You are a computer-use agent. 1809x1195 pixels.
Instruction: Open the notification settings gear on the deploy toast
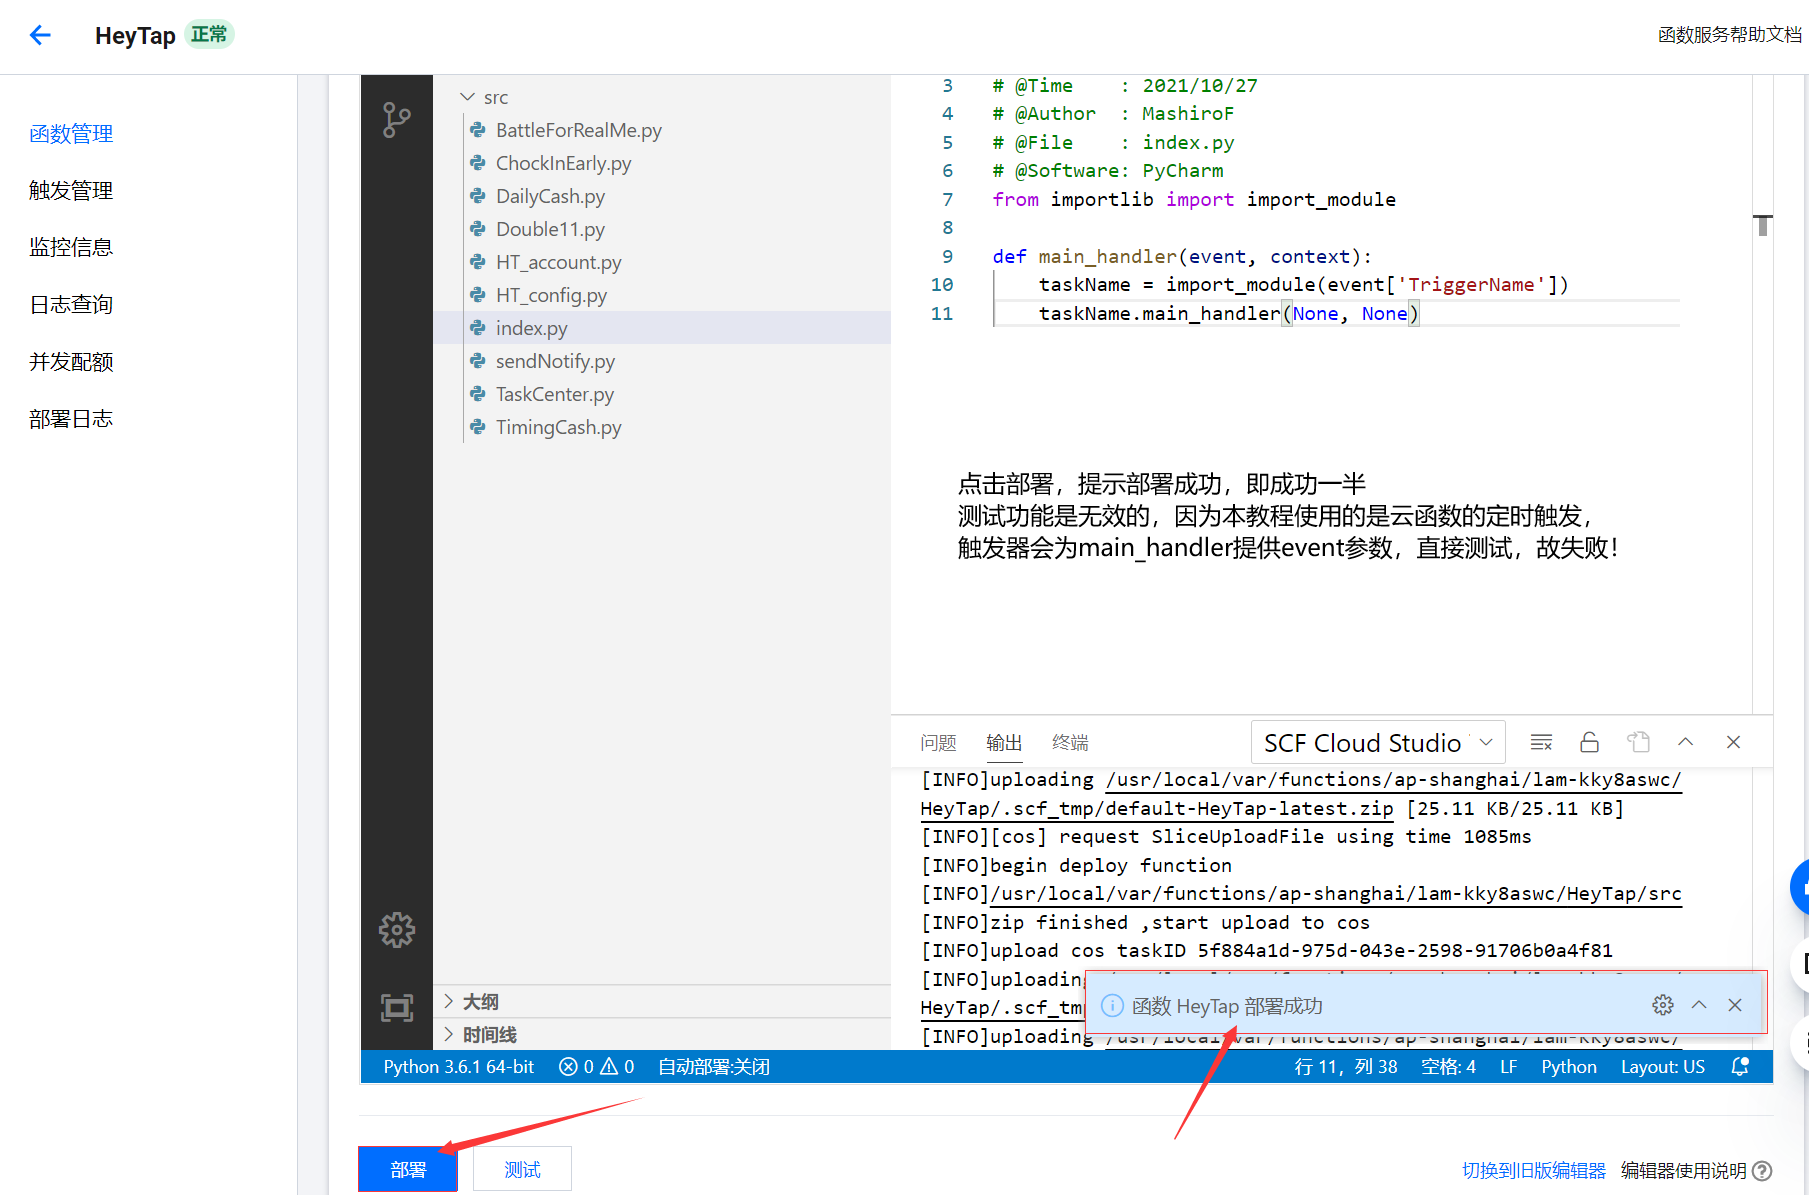click(x=1663, y=1005)
